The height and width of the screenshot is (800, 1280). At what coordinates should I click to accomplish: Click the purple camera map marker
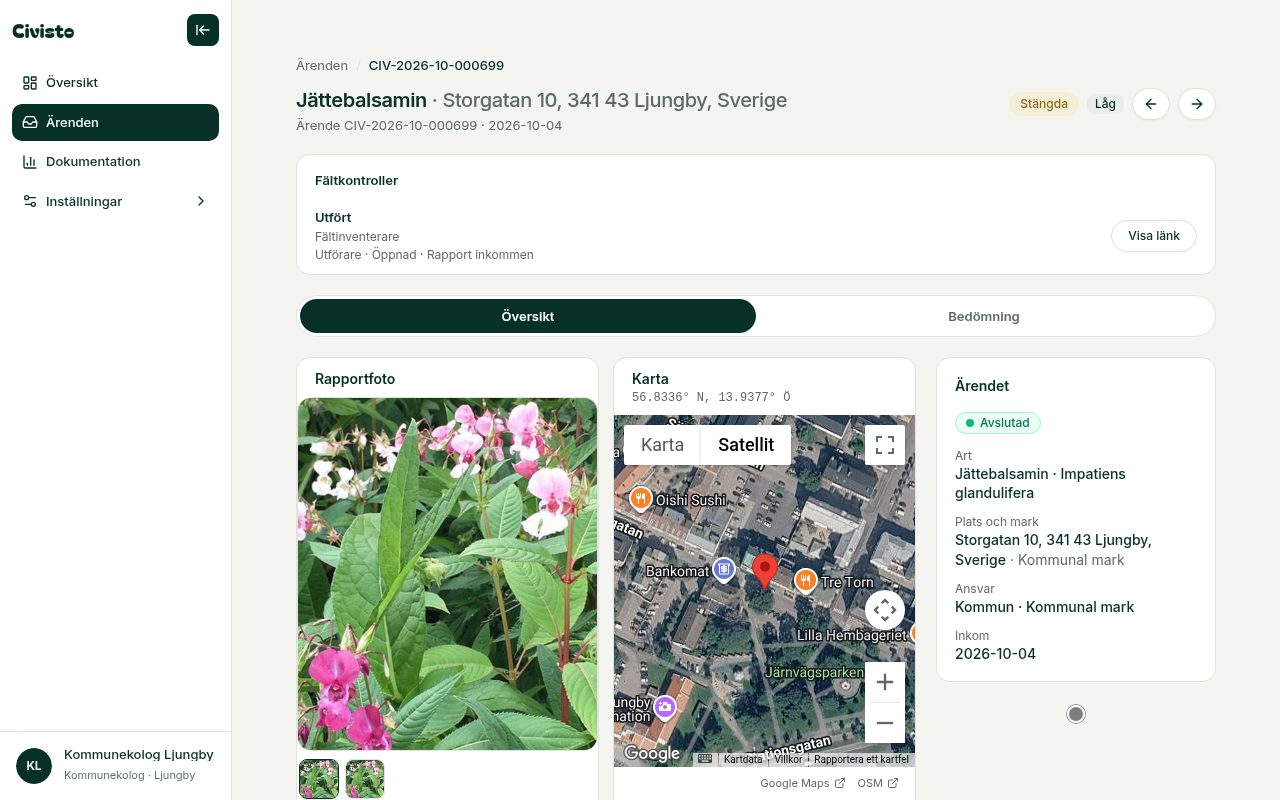pyautogui.click(x=665, y=708)
